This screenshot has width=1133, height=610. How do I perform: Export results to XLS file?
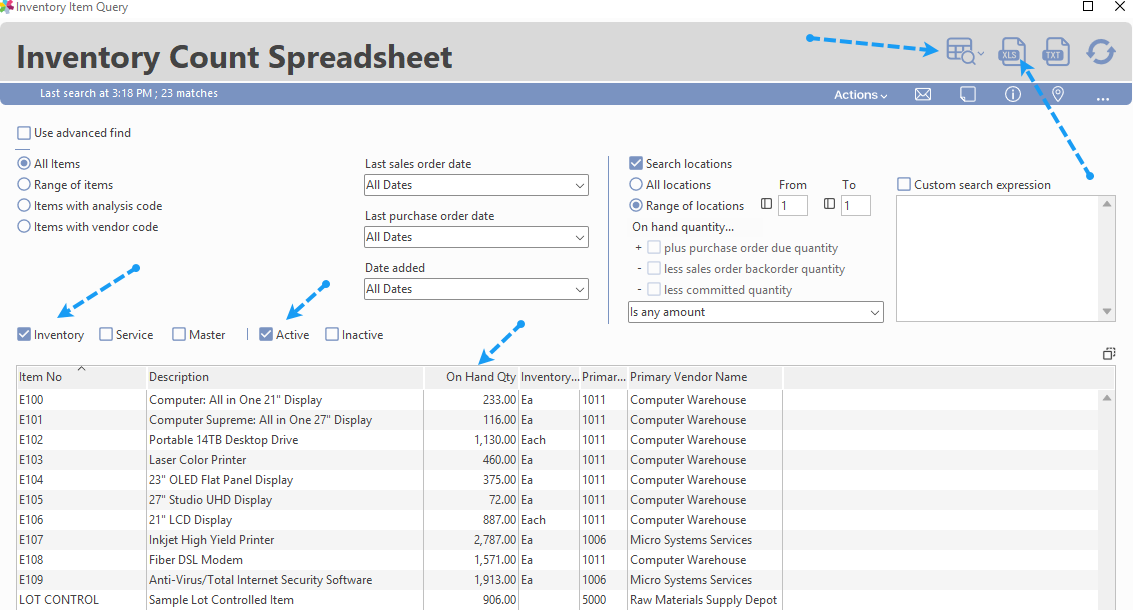tap(1011, 52)
